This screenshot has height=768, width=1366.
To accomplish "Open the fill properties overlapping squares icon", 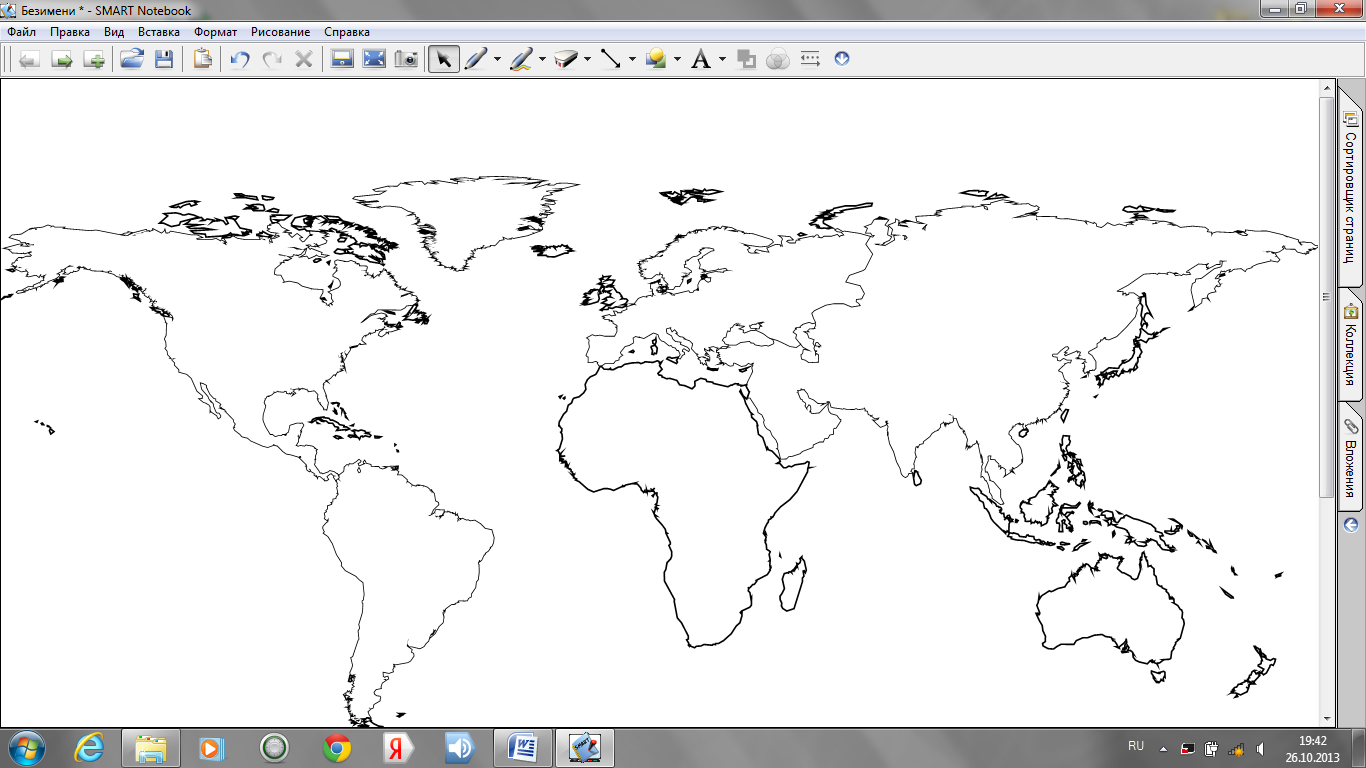I will point(745,59).
